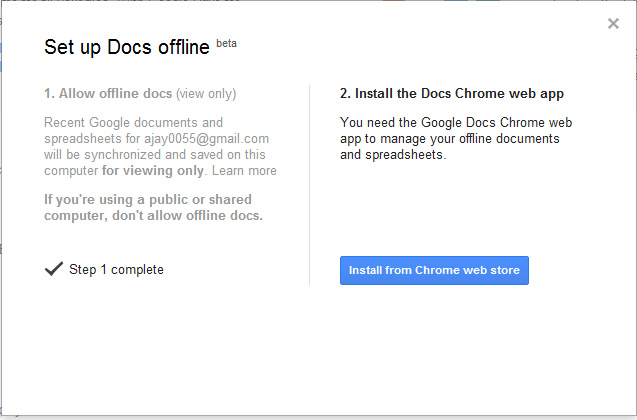Screen dimensions: 637x420
Task: Open the Learn more link
Action: (x=244, y=171)
